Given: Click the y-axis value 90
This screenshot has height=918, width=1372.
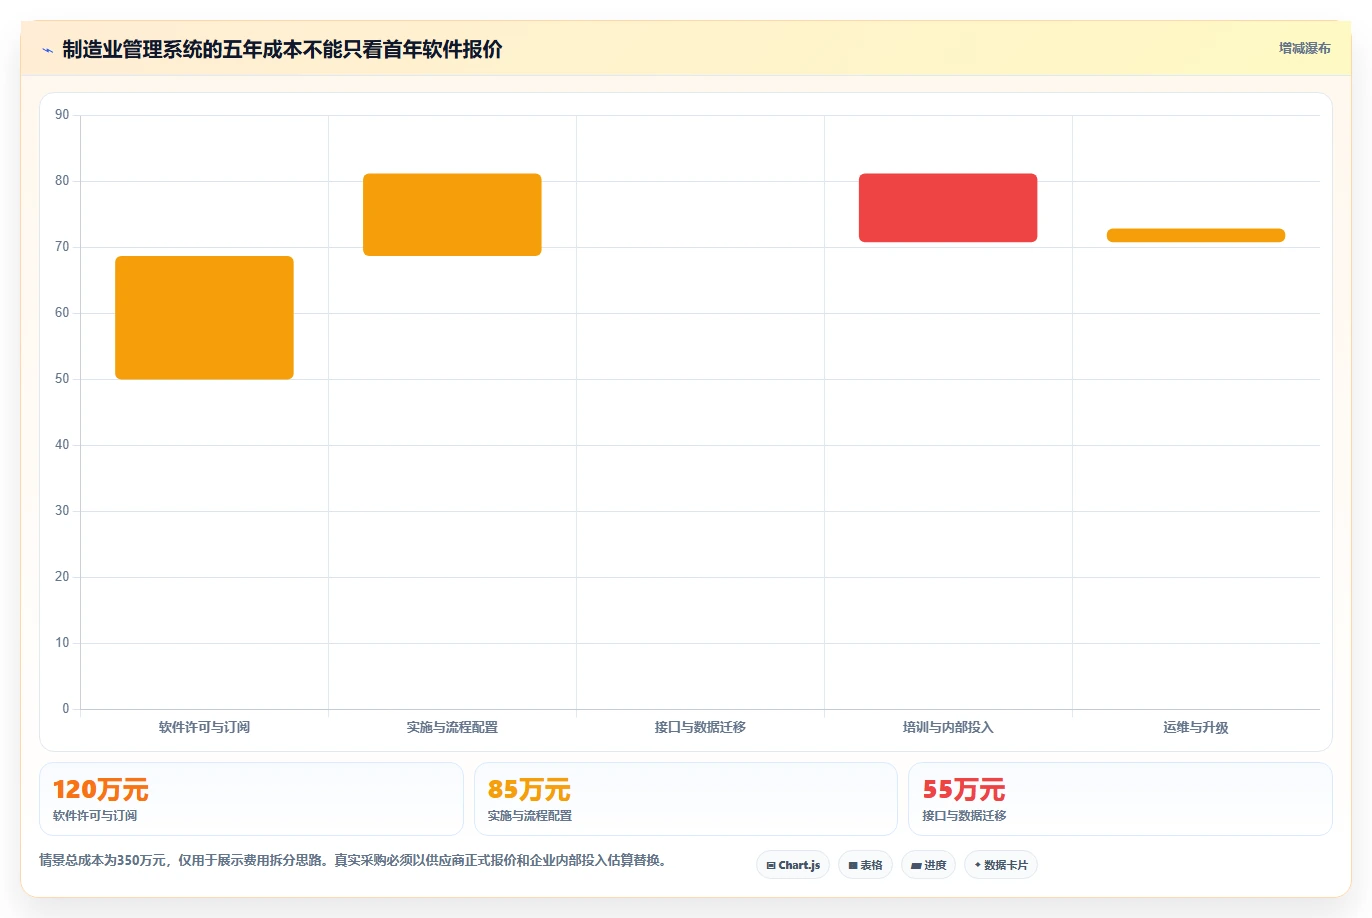Looking at the screenshot, I should [x=62, y=115].
